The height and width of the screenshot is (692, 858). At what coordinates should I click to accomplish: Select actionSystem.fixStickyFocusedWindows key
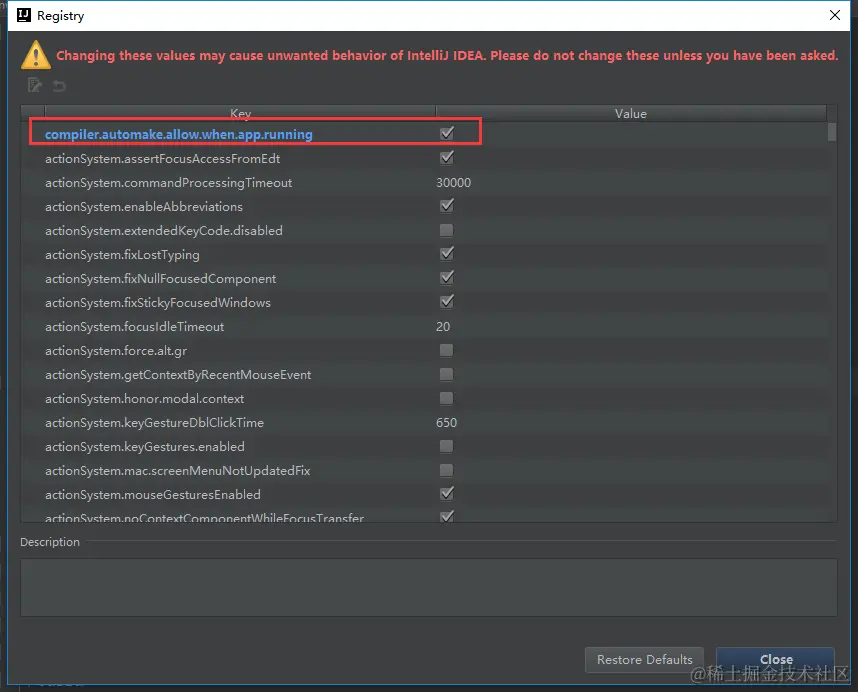tap(158, 303)
